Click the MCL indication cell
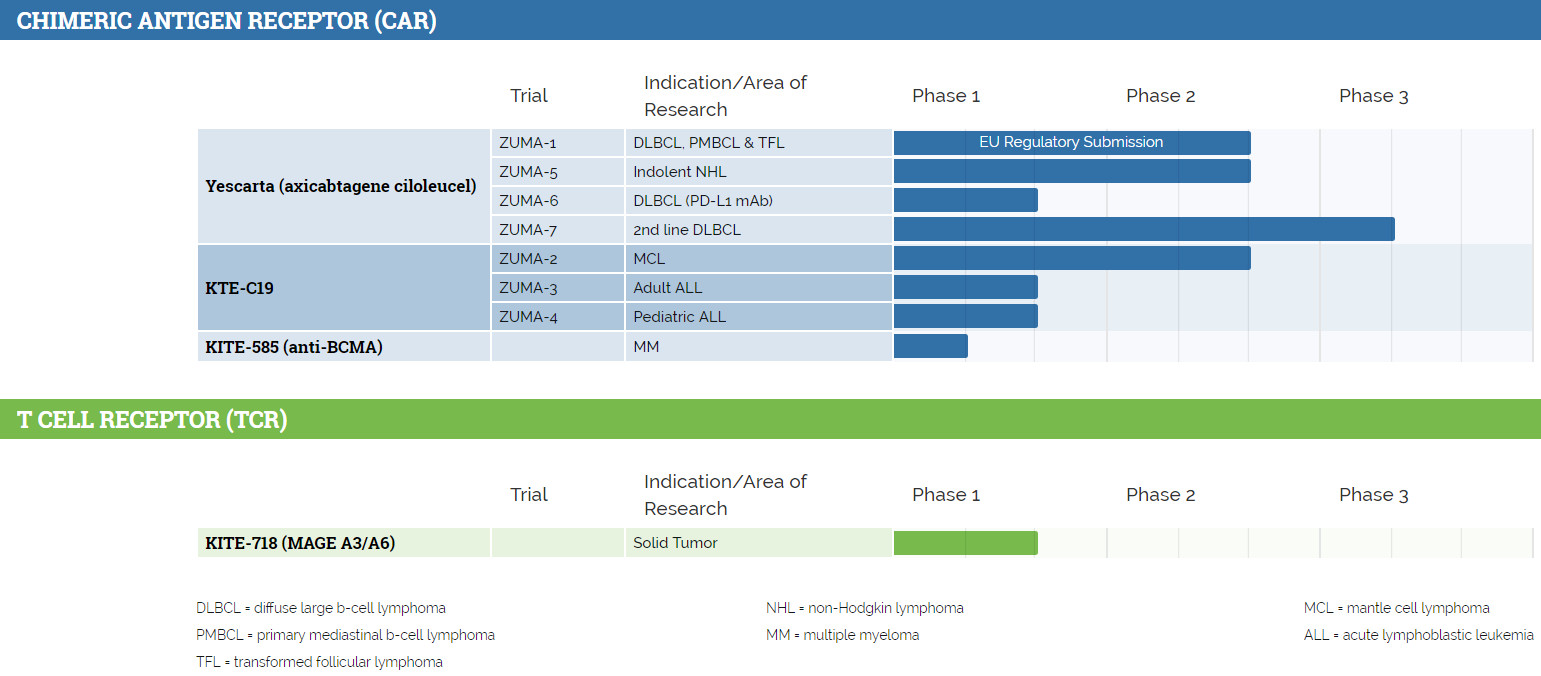The height and width of the screenshot is (676, 1541). pos(759,259)
